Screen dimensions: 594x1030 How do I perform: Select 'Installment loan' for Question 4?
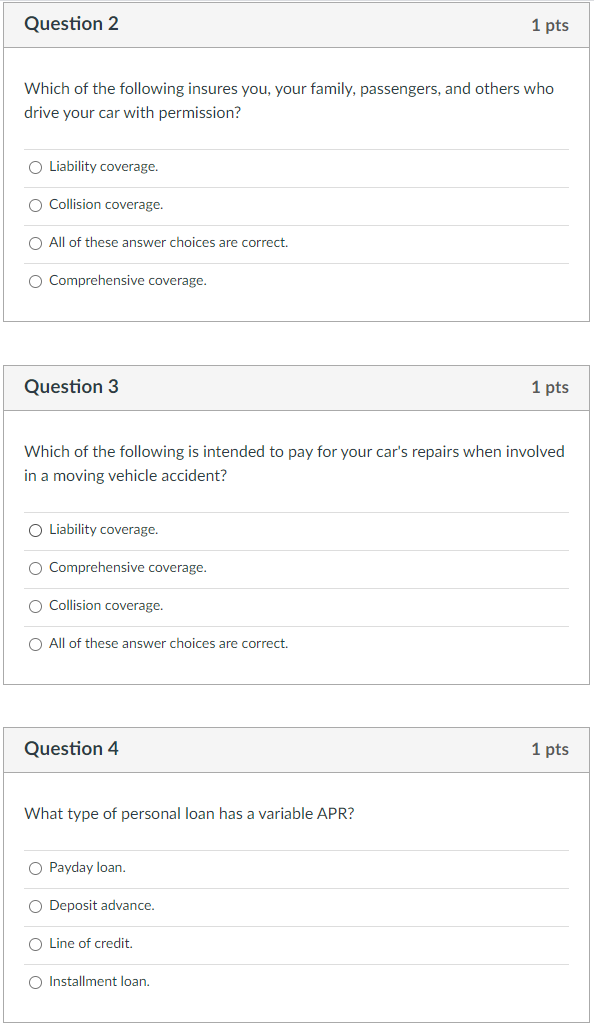pos(35,982)
